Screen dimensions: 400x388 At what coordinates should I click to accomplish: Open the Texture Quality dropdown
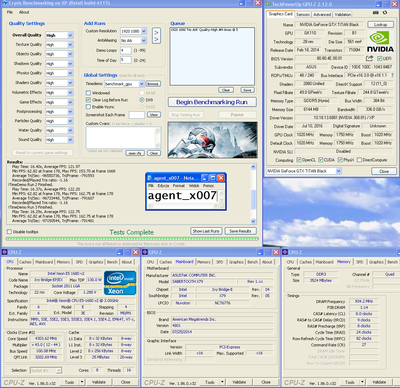[70, 44]
